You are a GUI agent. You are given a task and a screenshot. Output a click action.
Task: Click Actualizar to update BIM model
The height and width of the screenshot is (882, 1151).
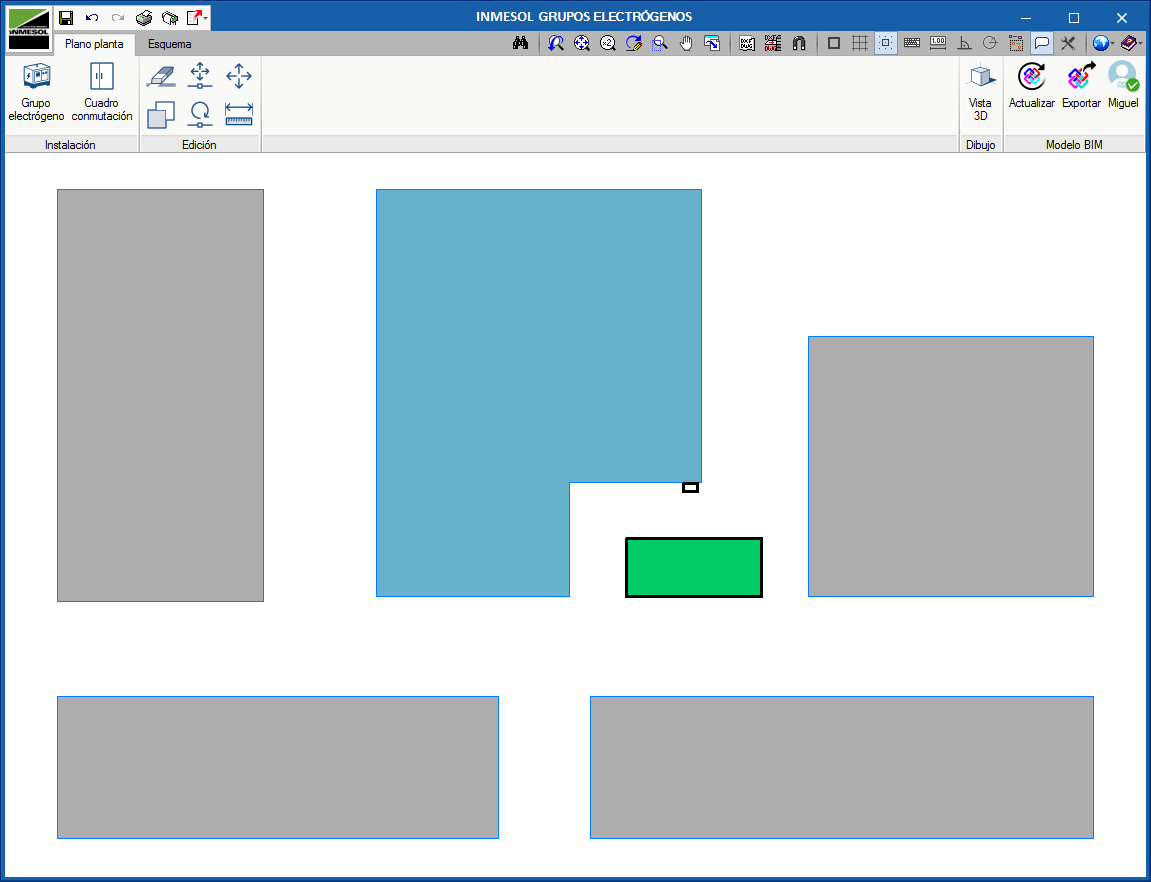coord(1031,87)
